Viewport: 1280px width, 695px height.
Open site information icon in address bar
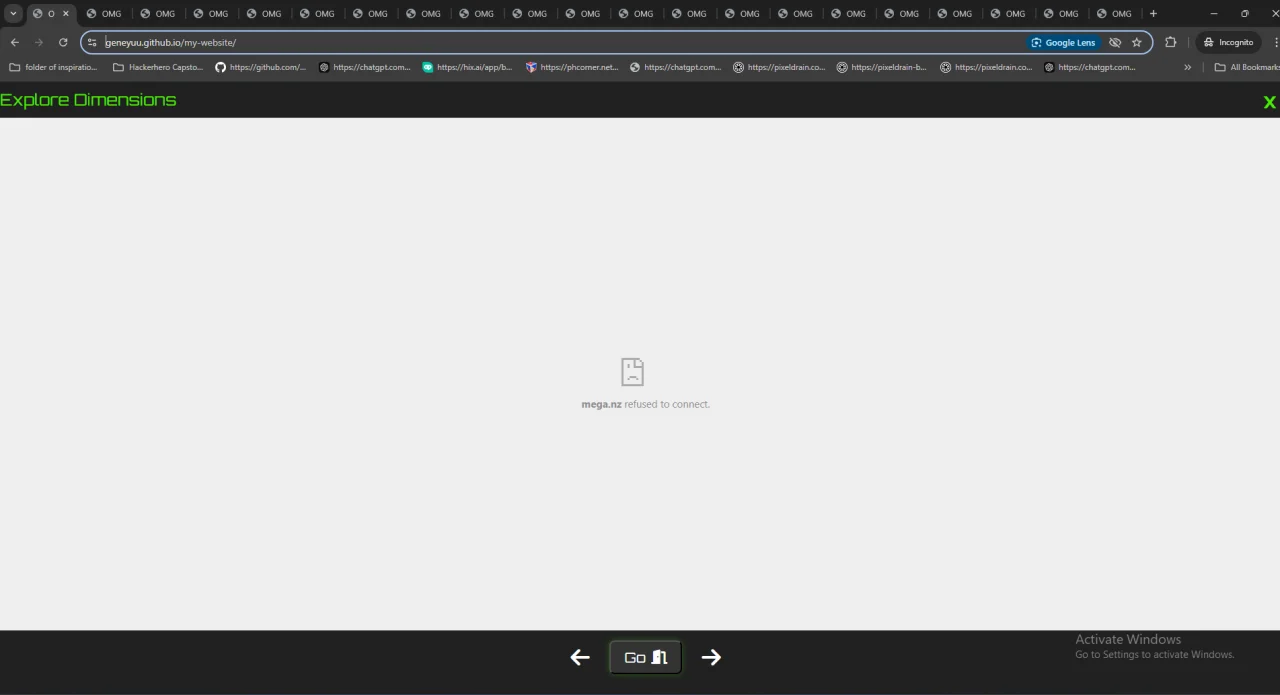92,42
